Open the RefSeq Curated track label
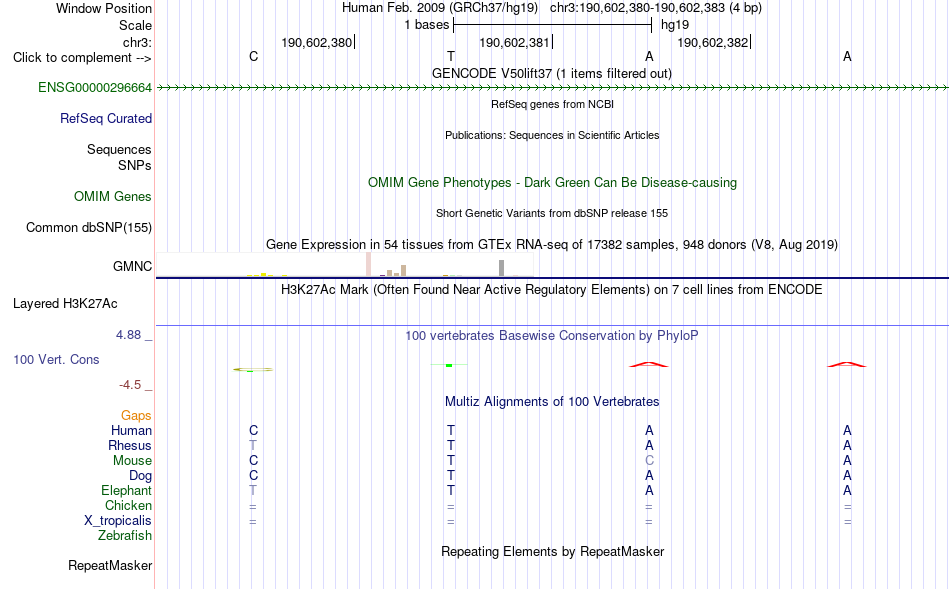 (106, 119)
